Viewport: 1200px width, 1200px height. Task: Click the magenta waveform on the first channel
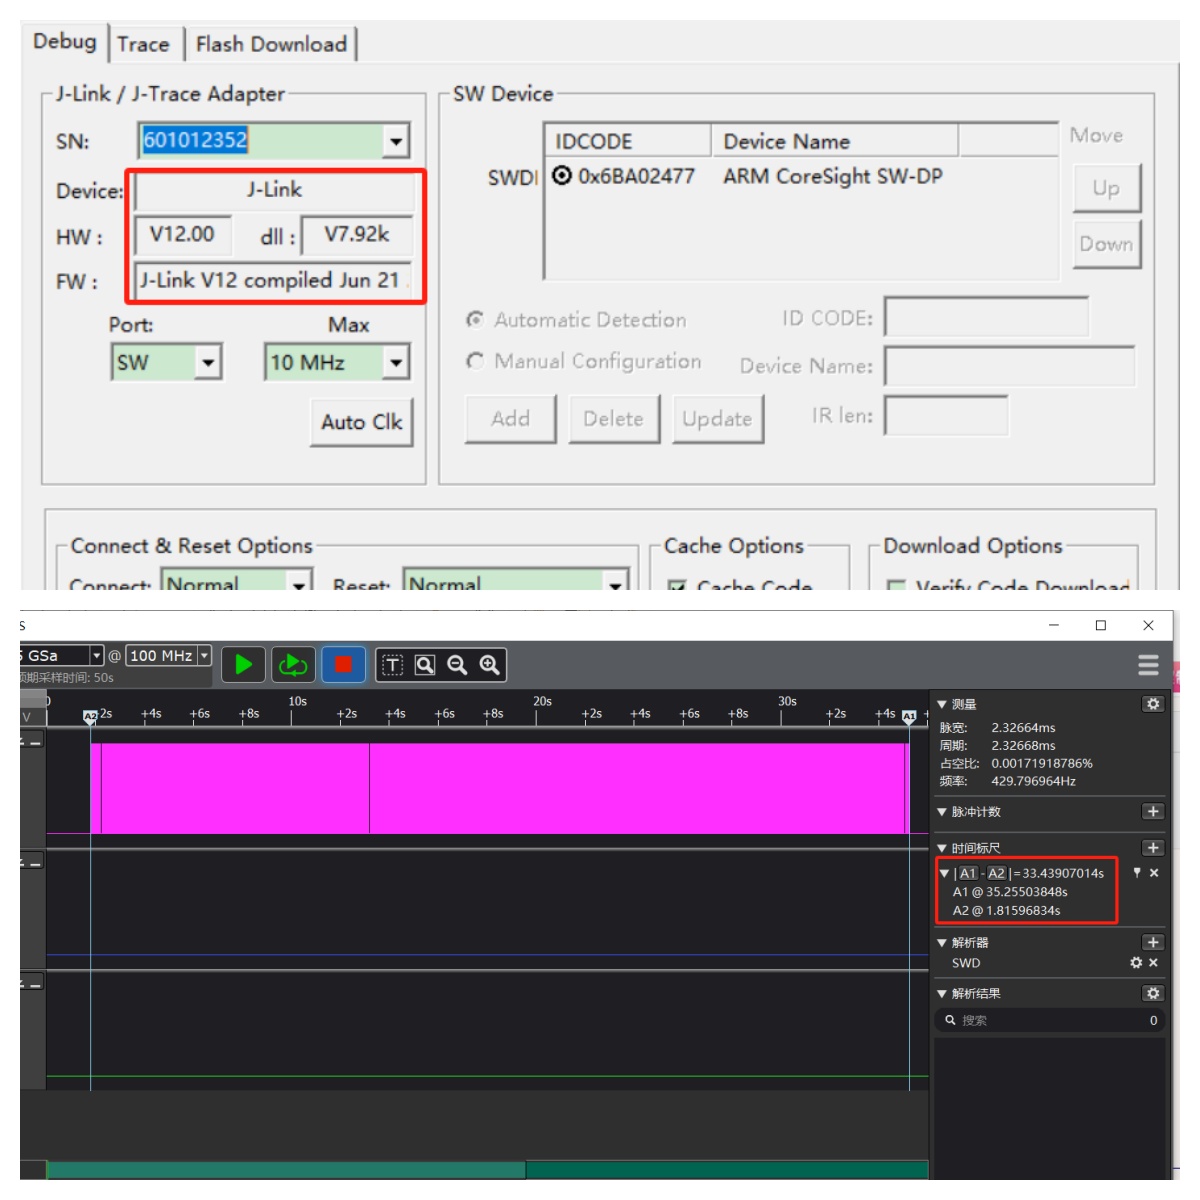[500, 788]
